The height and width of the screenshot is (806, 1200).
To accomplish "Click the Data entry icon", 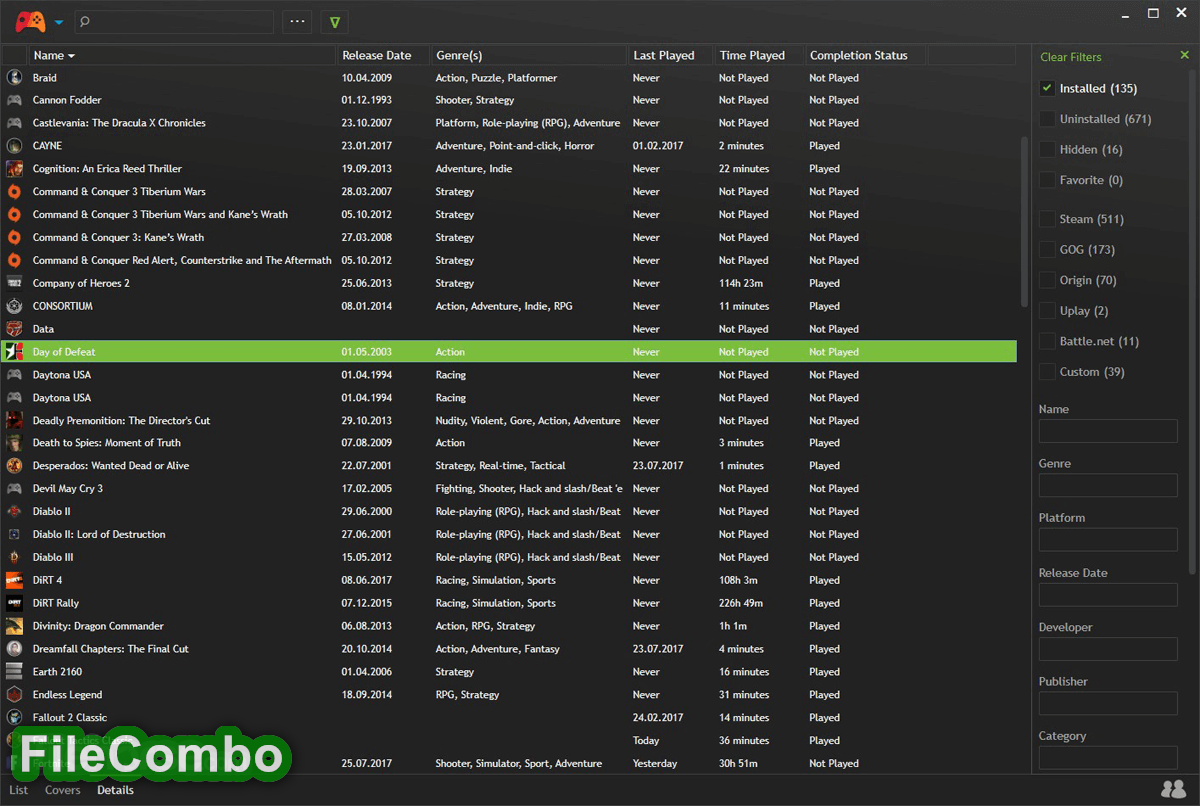I will pyautogui.click(x=14, y=329).
